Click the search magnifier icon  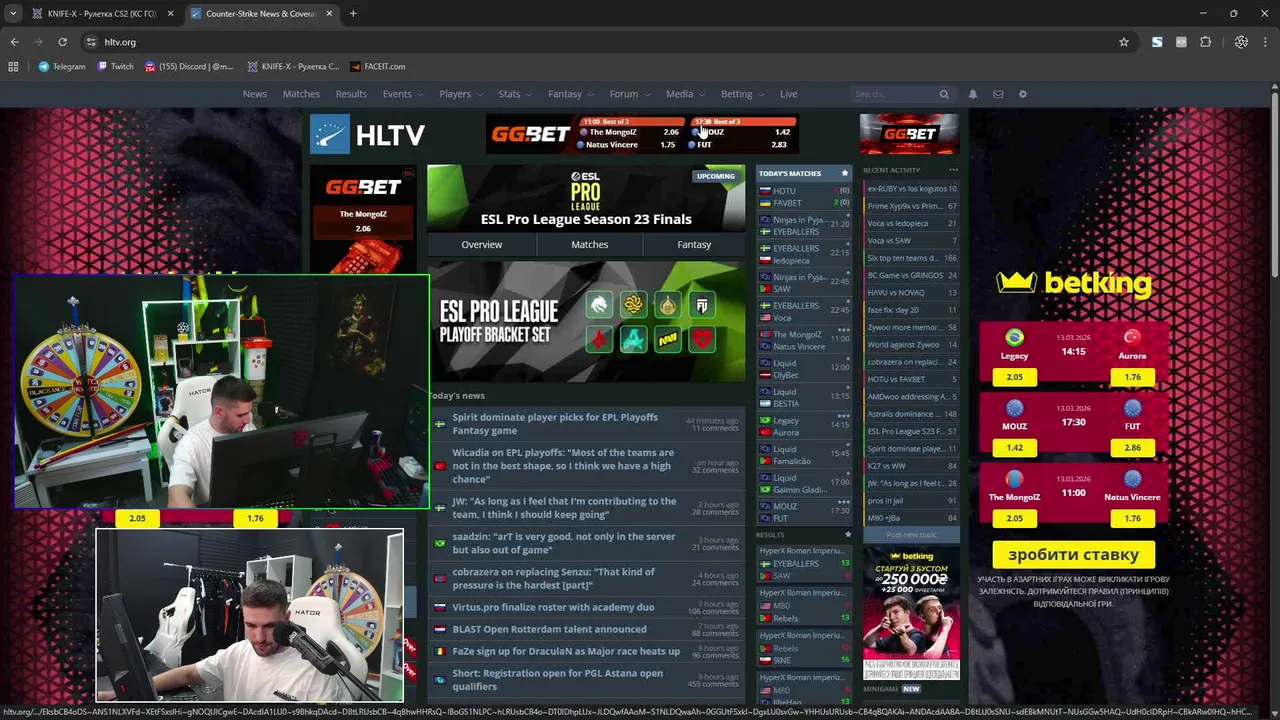(943, 94)
